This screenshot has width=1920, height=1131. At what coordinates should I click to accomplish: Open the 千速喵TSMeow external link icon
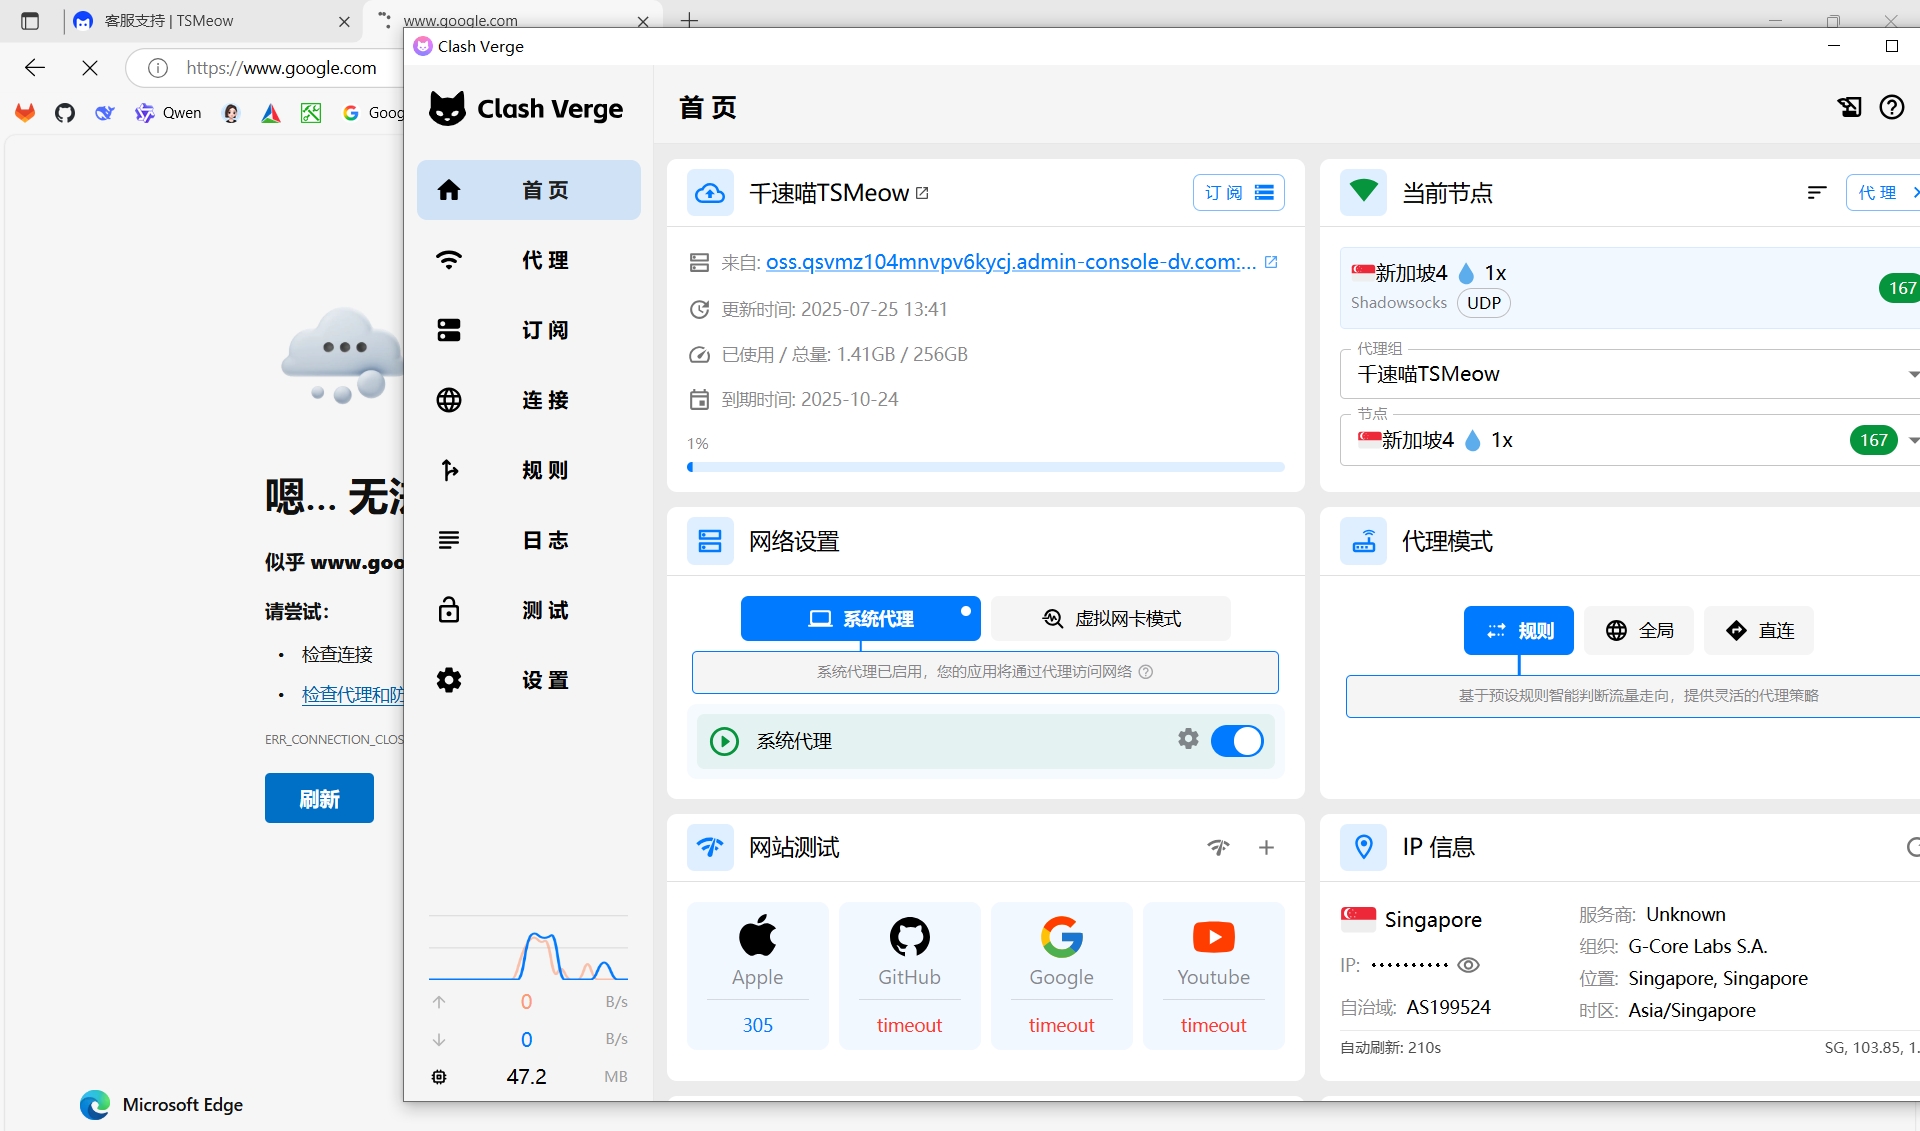click(922, 193)
